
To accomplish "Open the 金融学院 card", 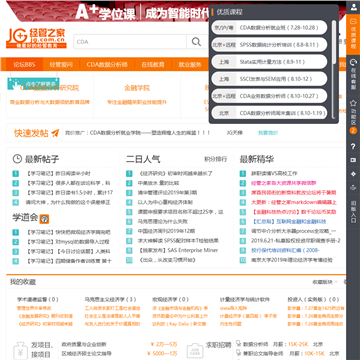I will 137,88.
